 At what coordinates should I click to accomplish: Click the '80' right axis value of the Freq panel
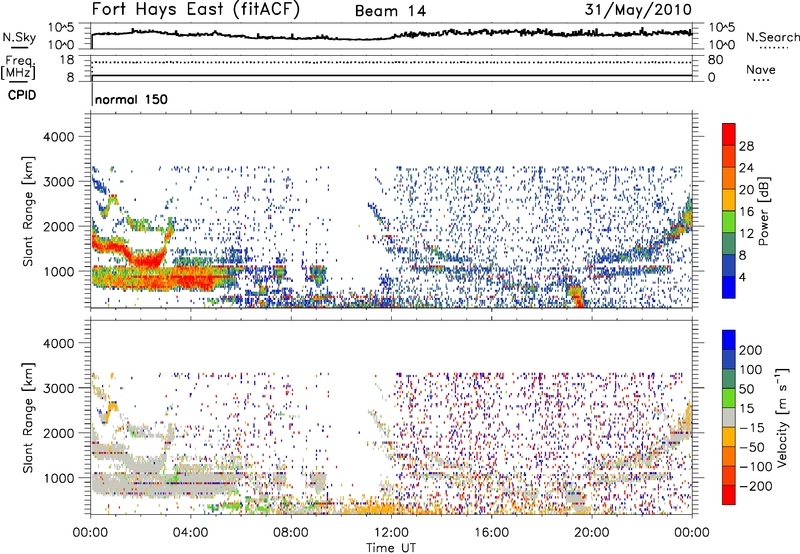tap(715, 60)
